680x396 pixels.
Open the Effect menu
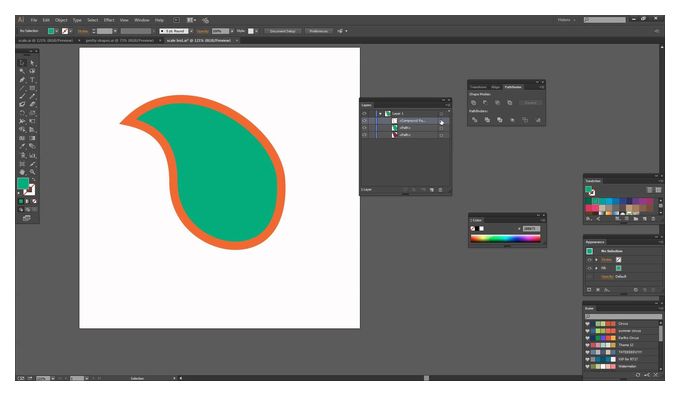pos(109,20)
